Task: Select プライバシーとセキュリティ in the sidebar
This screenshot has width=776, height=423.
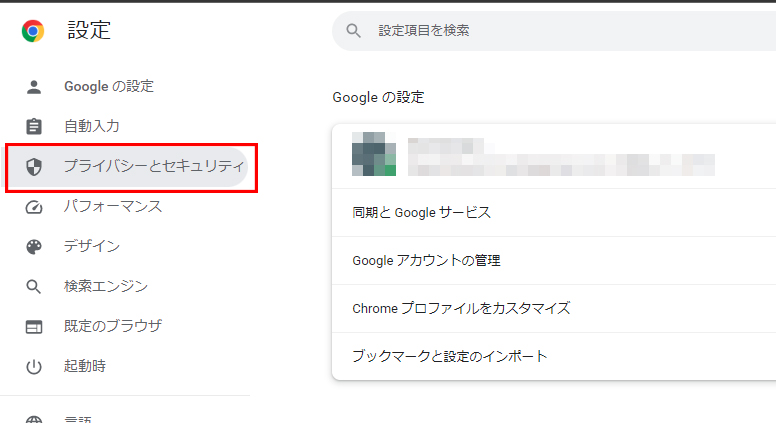Action: (127, 167)
